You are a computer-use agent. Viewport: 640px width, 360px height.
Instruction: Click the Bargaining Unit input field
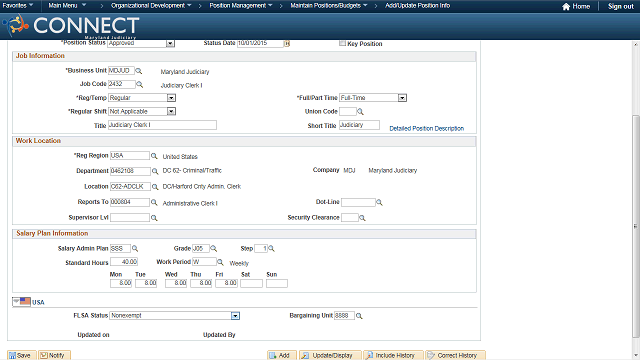(344, 316)
